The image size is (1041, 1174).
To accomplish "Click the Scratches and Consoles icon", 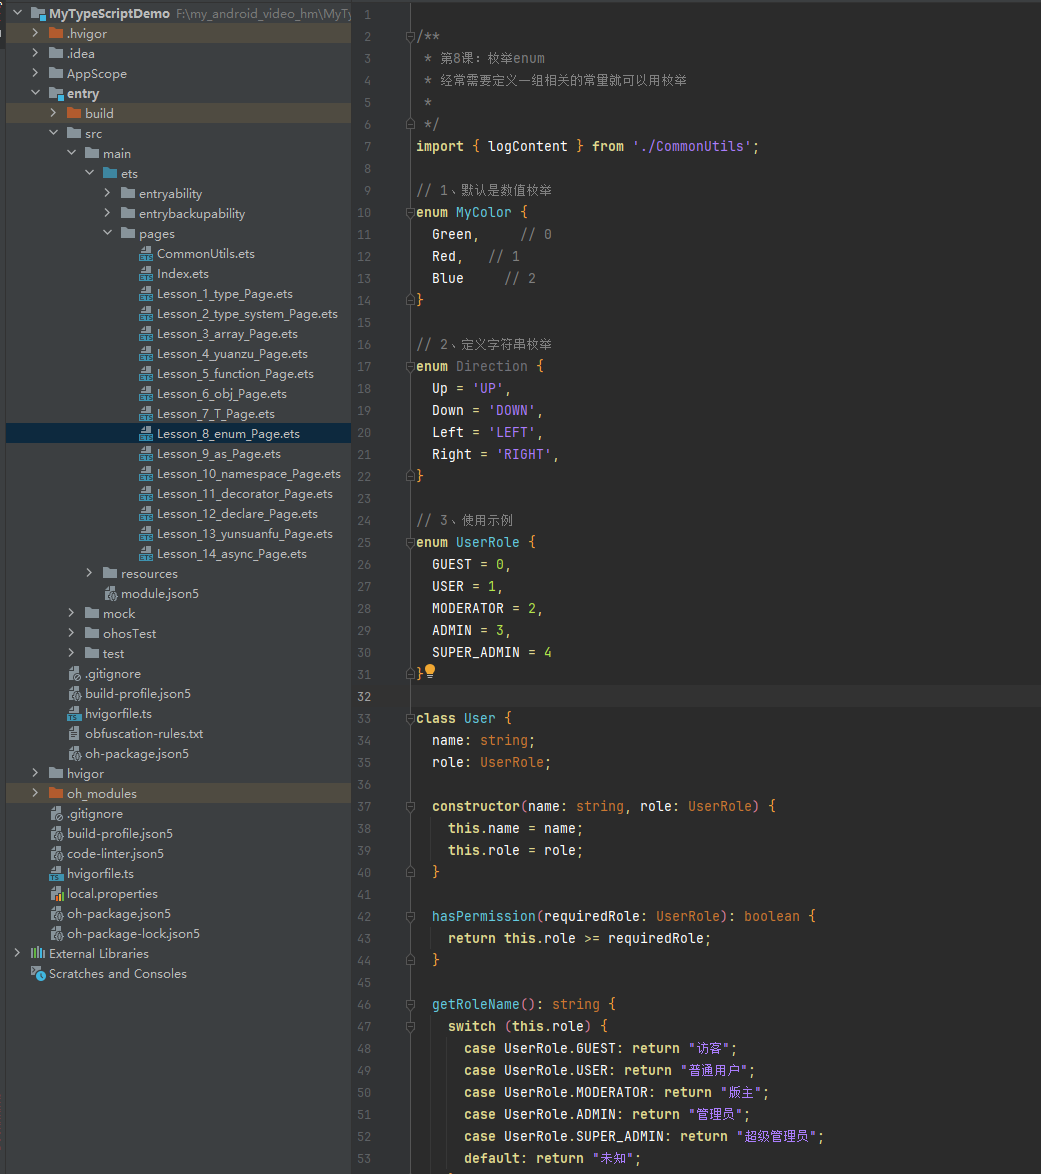I will pyautogui.click(x=37, y=973).
